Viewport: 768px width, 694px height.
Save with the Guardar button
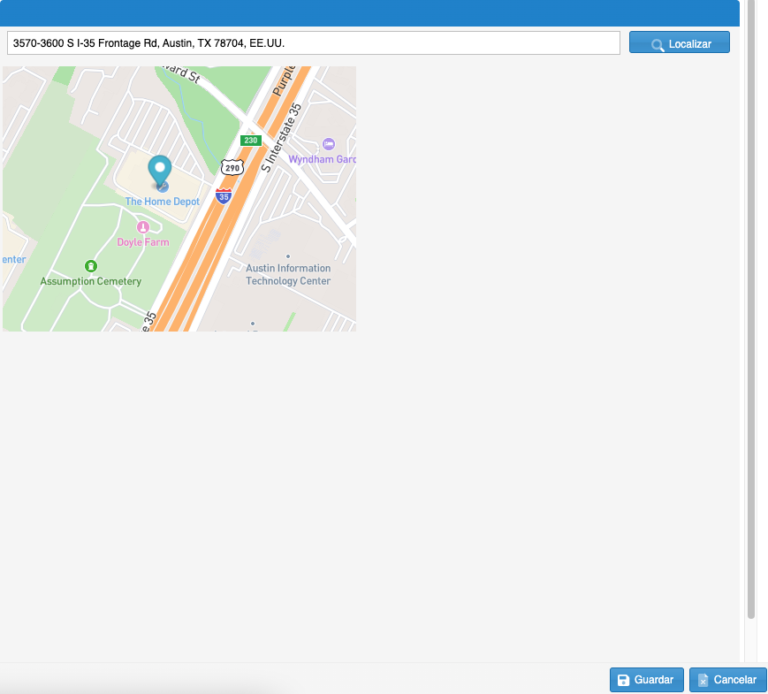click(646, 680)
